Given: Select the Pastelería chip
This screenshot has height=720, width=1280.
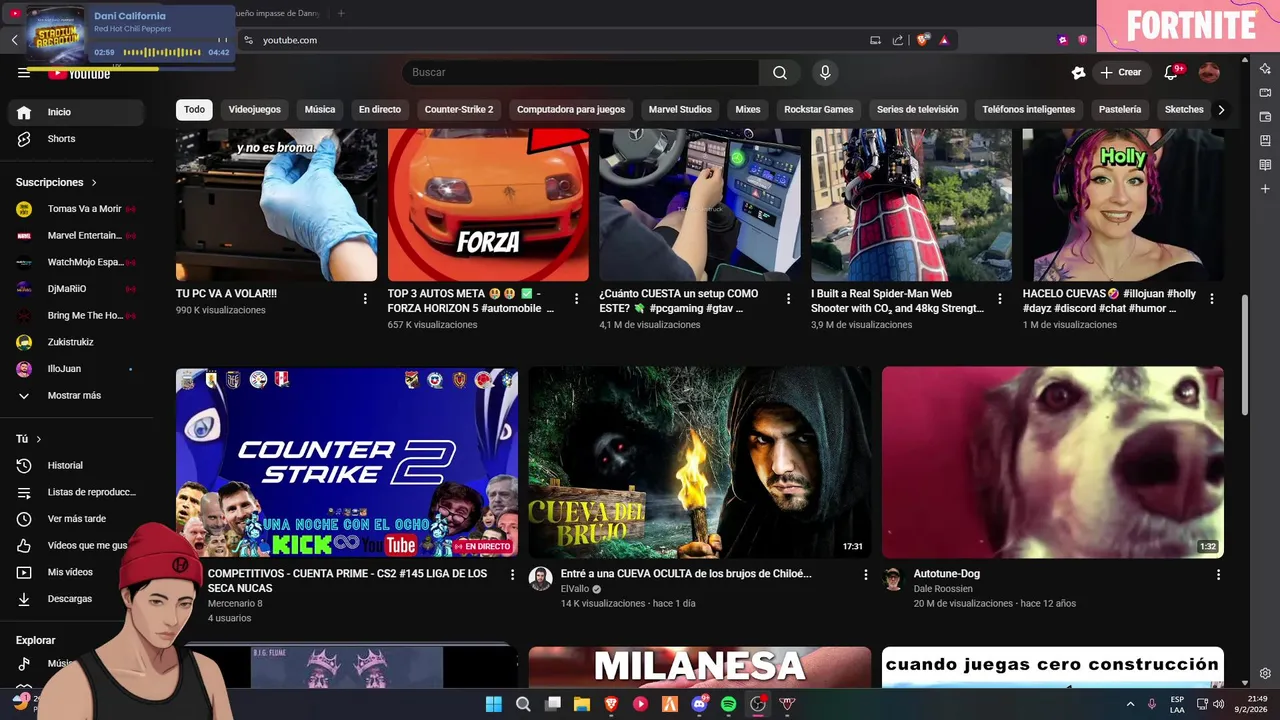Looking at the screenshot, I should 1120,110.
